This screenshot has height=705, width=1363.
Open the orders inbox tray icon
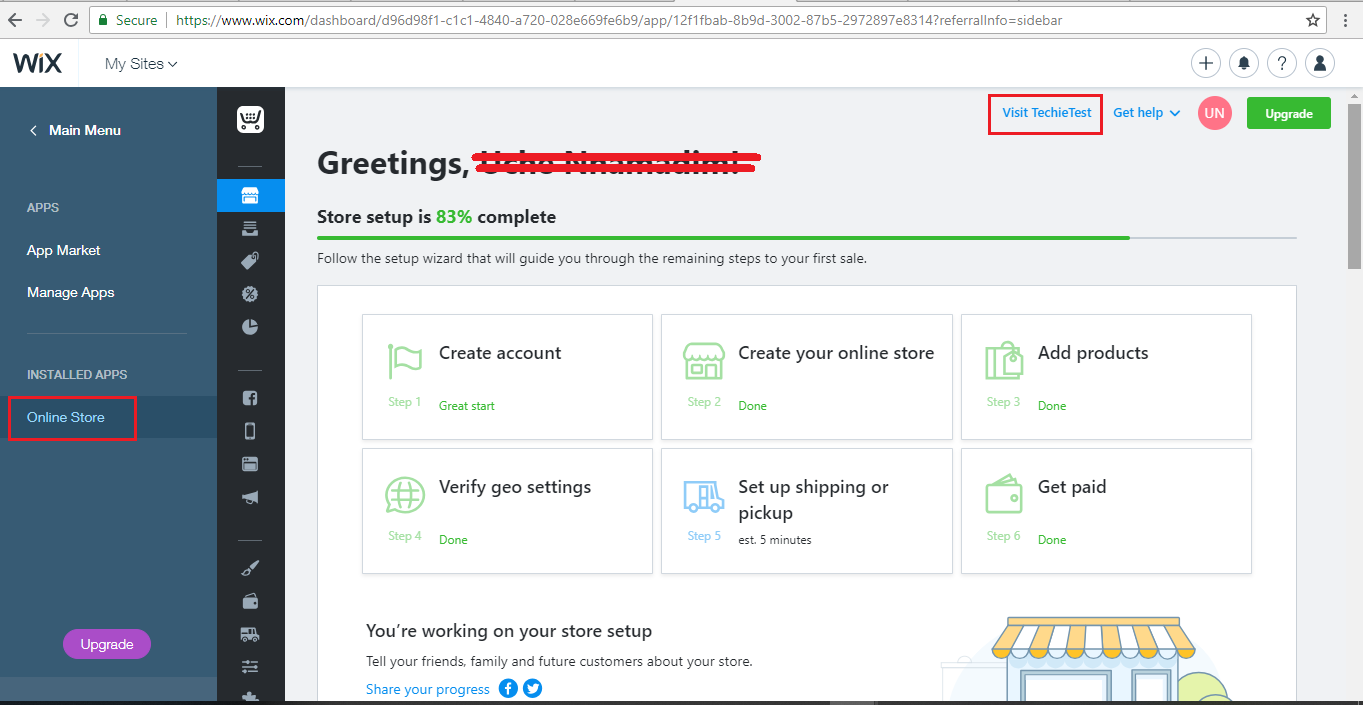(x=250, y=228)
